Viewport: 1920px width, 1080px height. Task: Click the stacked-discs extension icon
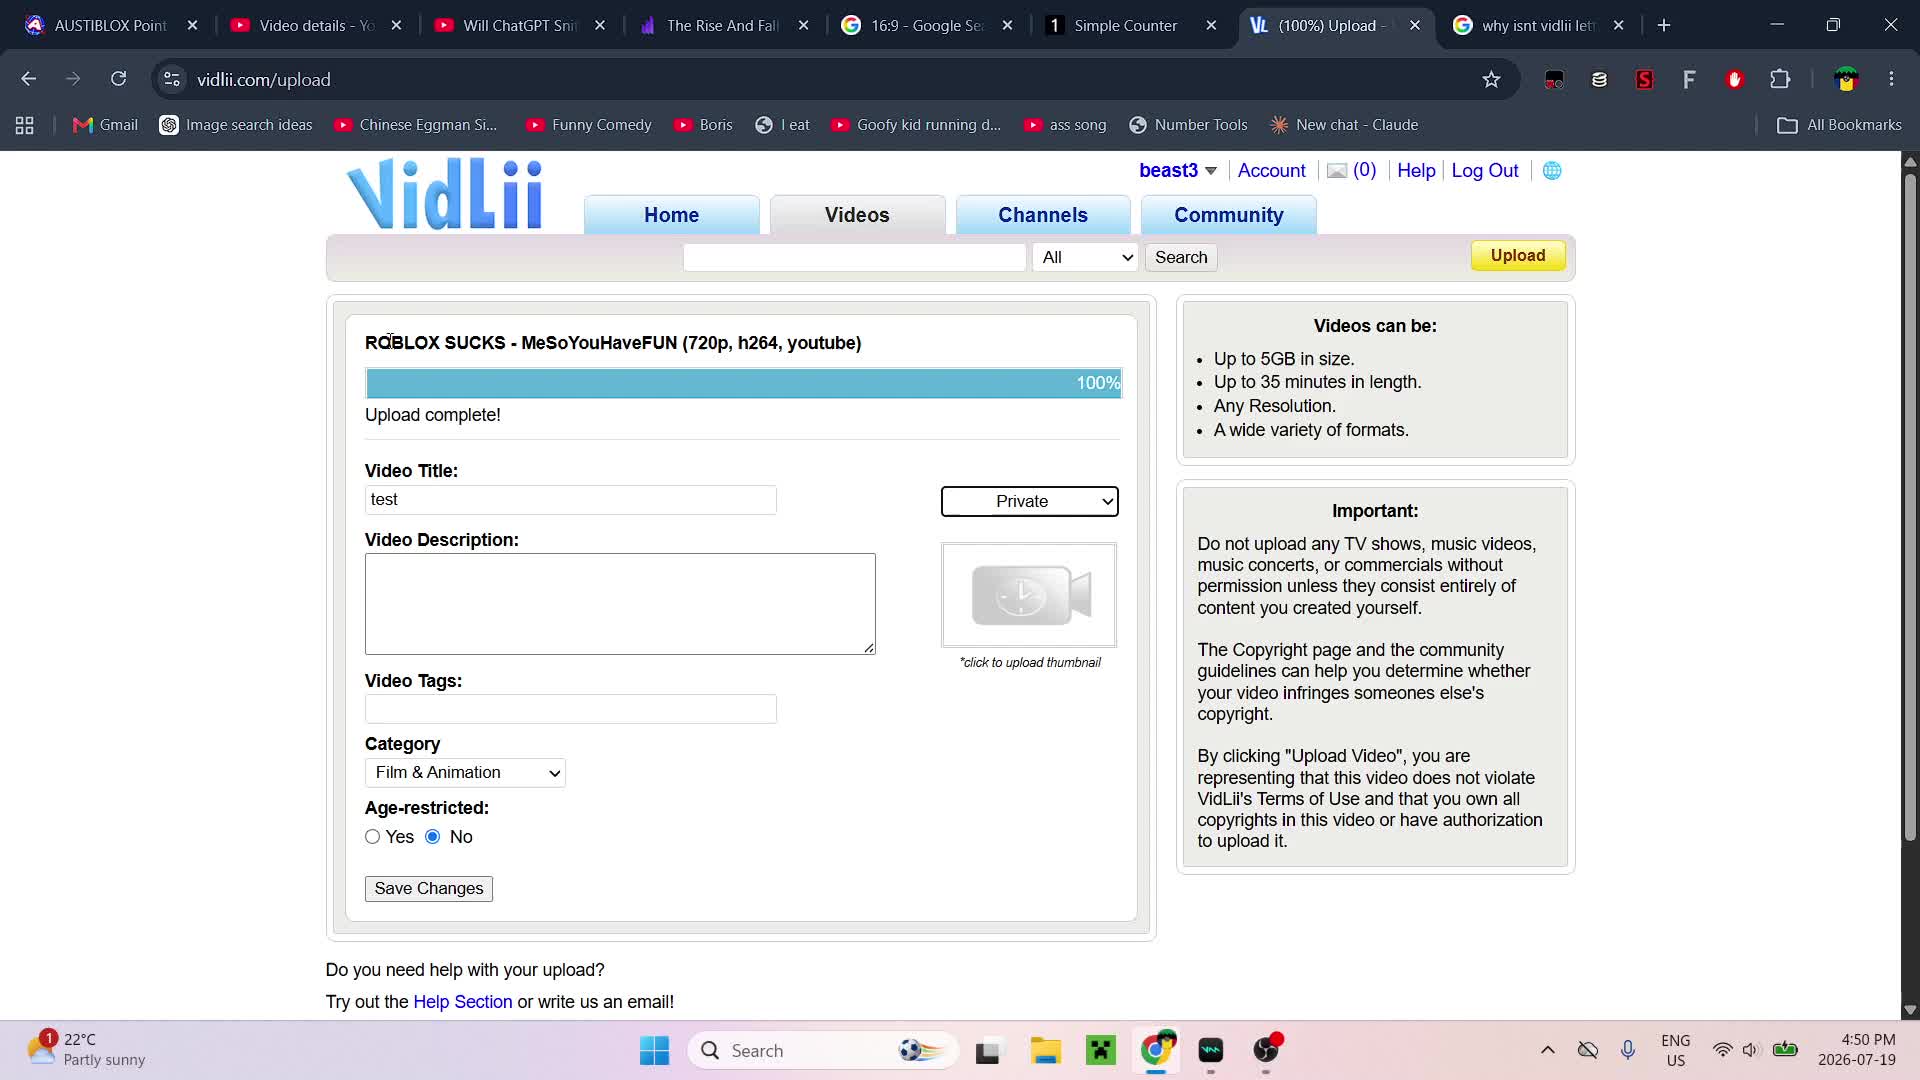(x=1599, y=79)
